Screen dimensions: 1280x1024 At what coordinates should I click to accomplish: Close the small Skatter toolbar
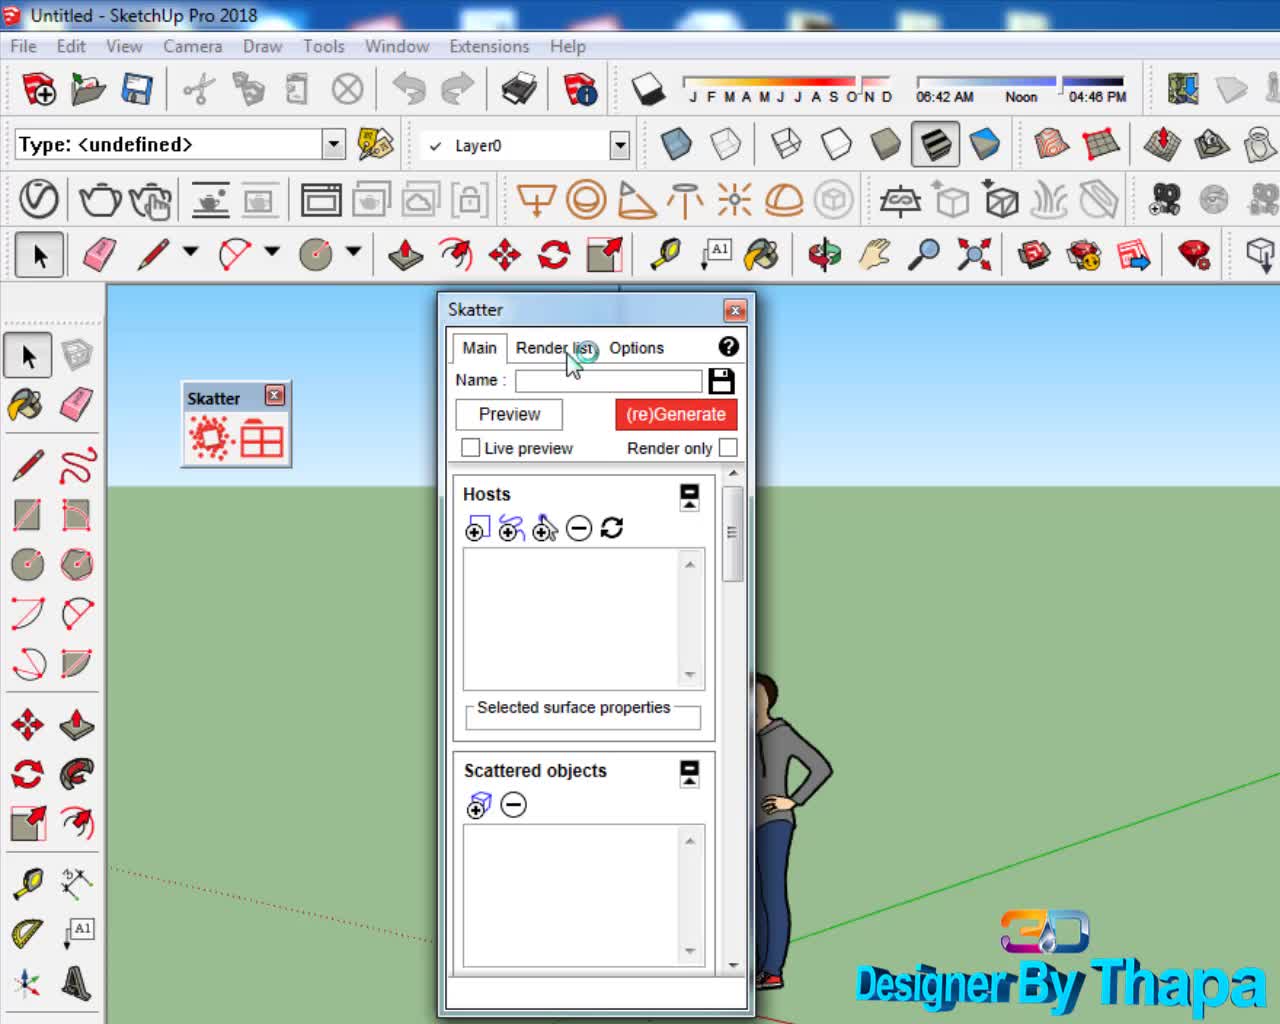275,395
